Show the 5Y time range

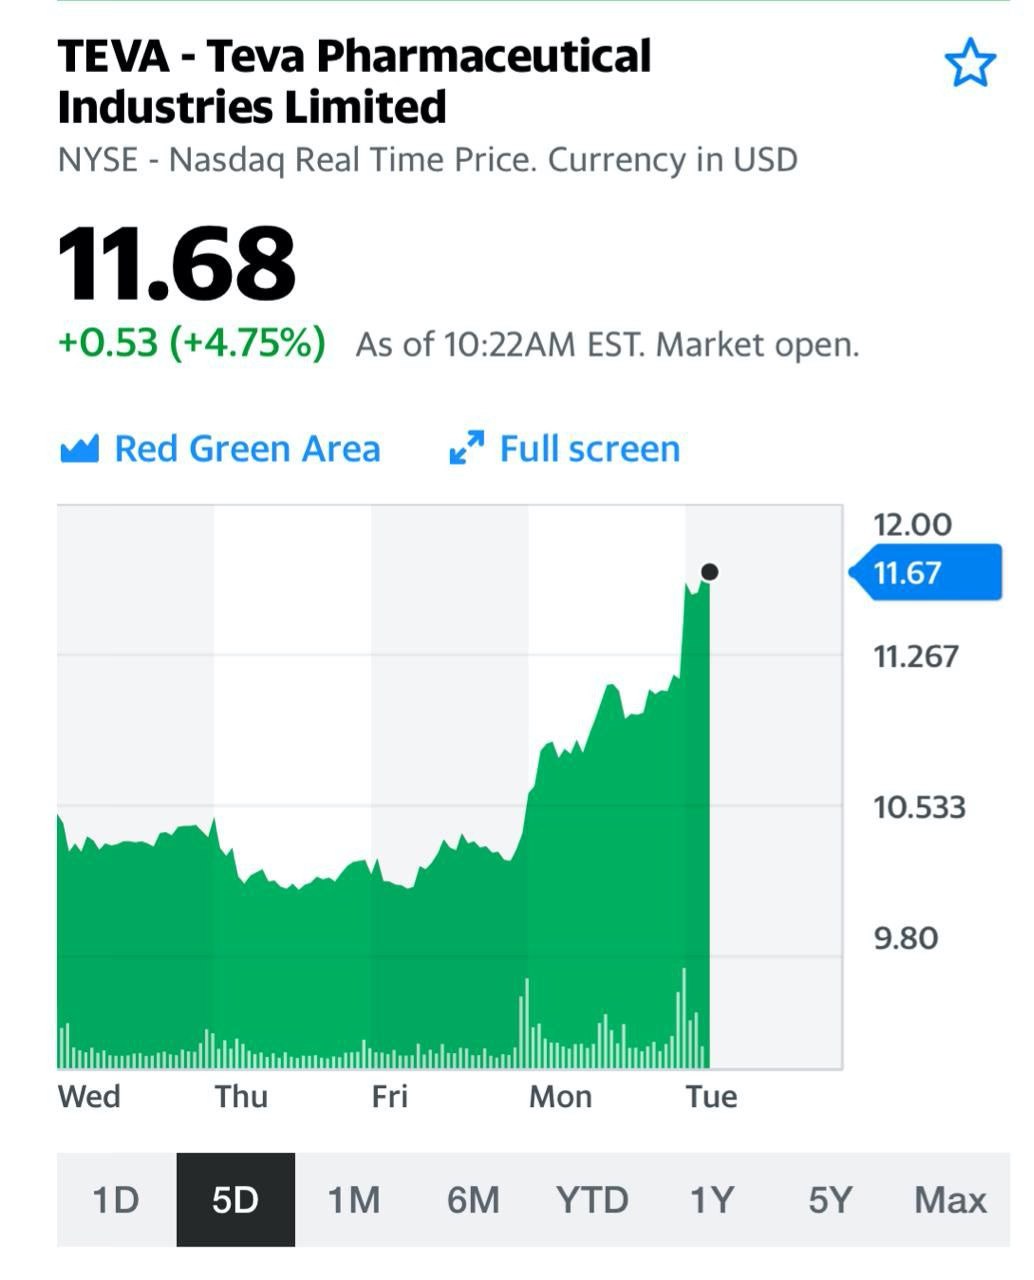(x=831, y=1199)
